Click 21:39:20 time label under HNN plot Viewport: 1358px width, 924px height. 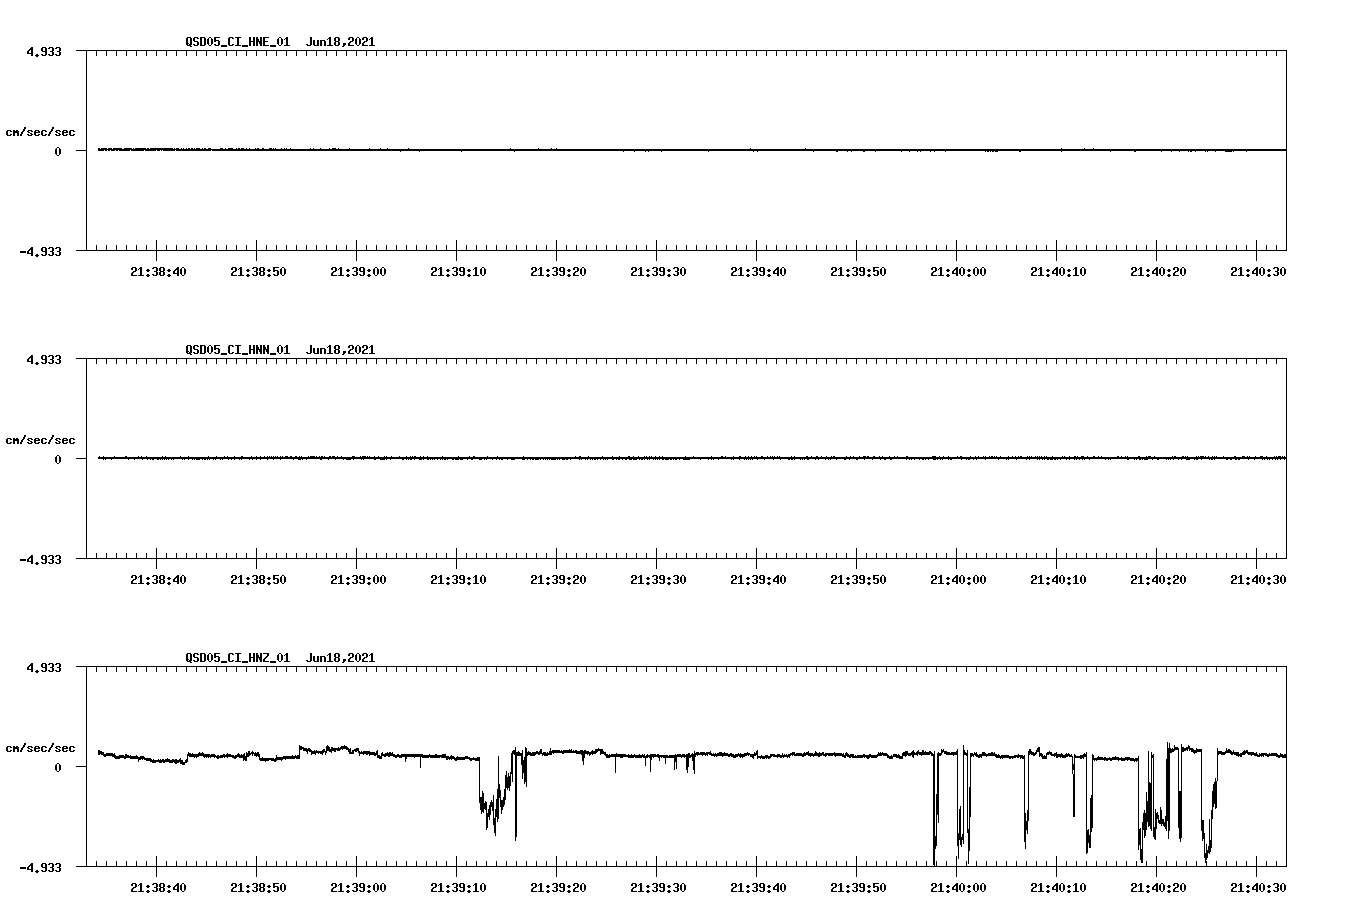point(558,580)
